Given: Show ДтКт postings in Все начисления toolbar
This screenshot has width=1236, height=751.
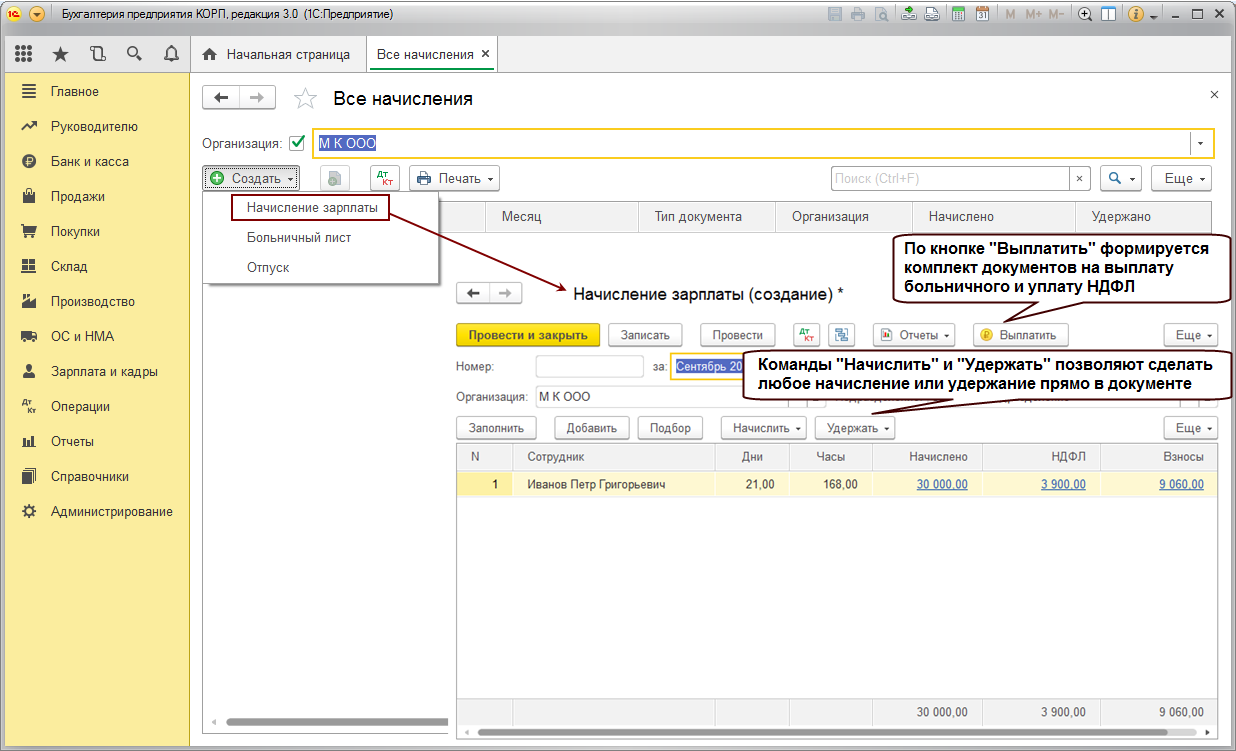Looking at the screenshot, I should [385, 178].
